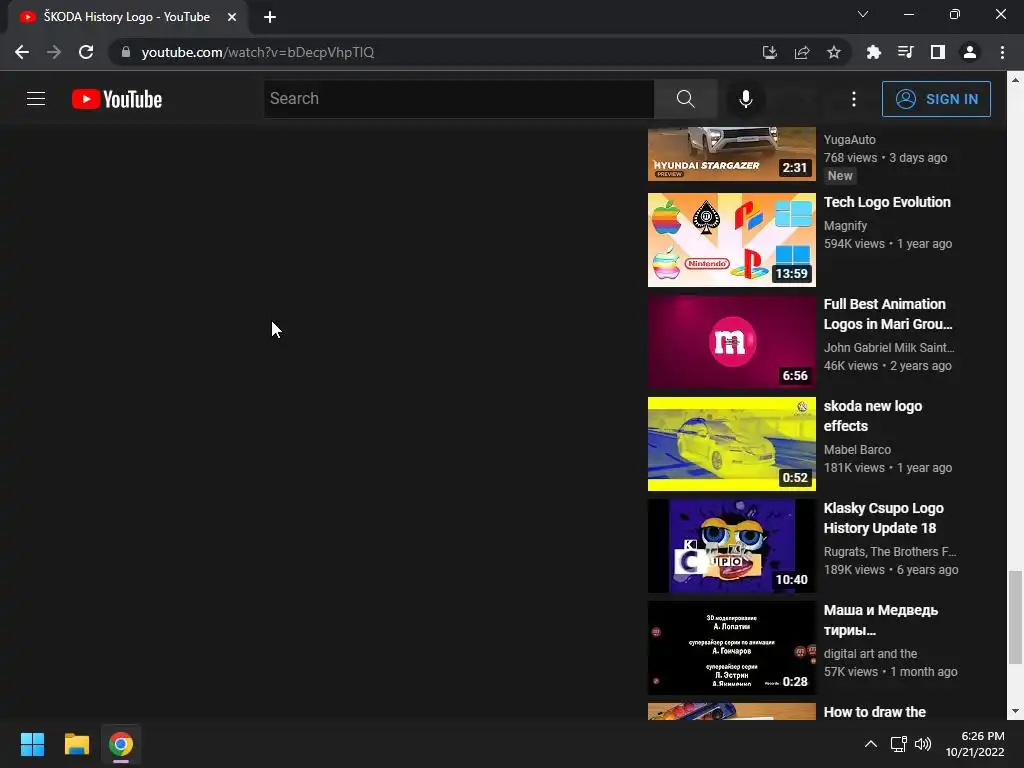Click the search magnifier button
This screenshot has width=1024, height=768.
click(x=685, y=99)
